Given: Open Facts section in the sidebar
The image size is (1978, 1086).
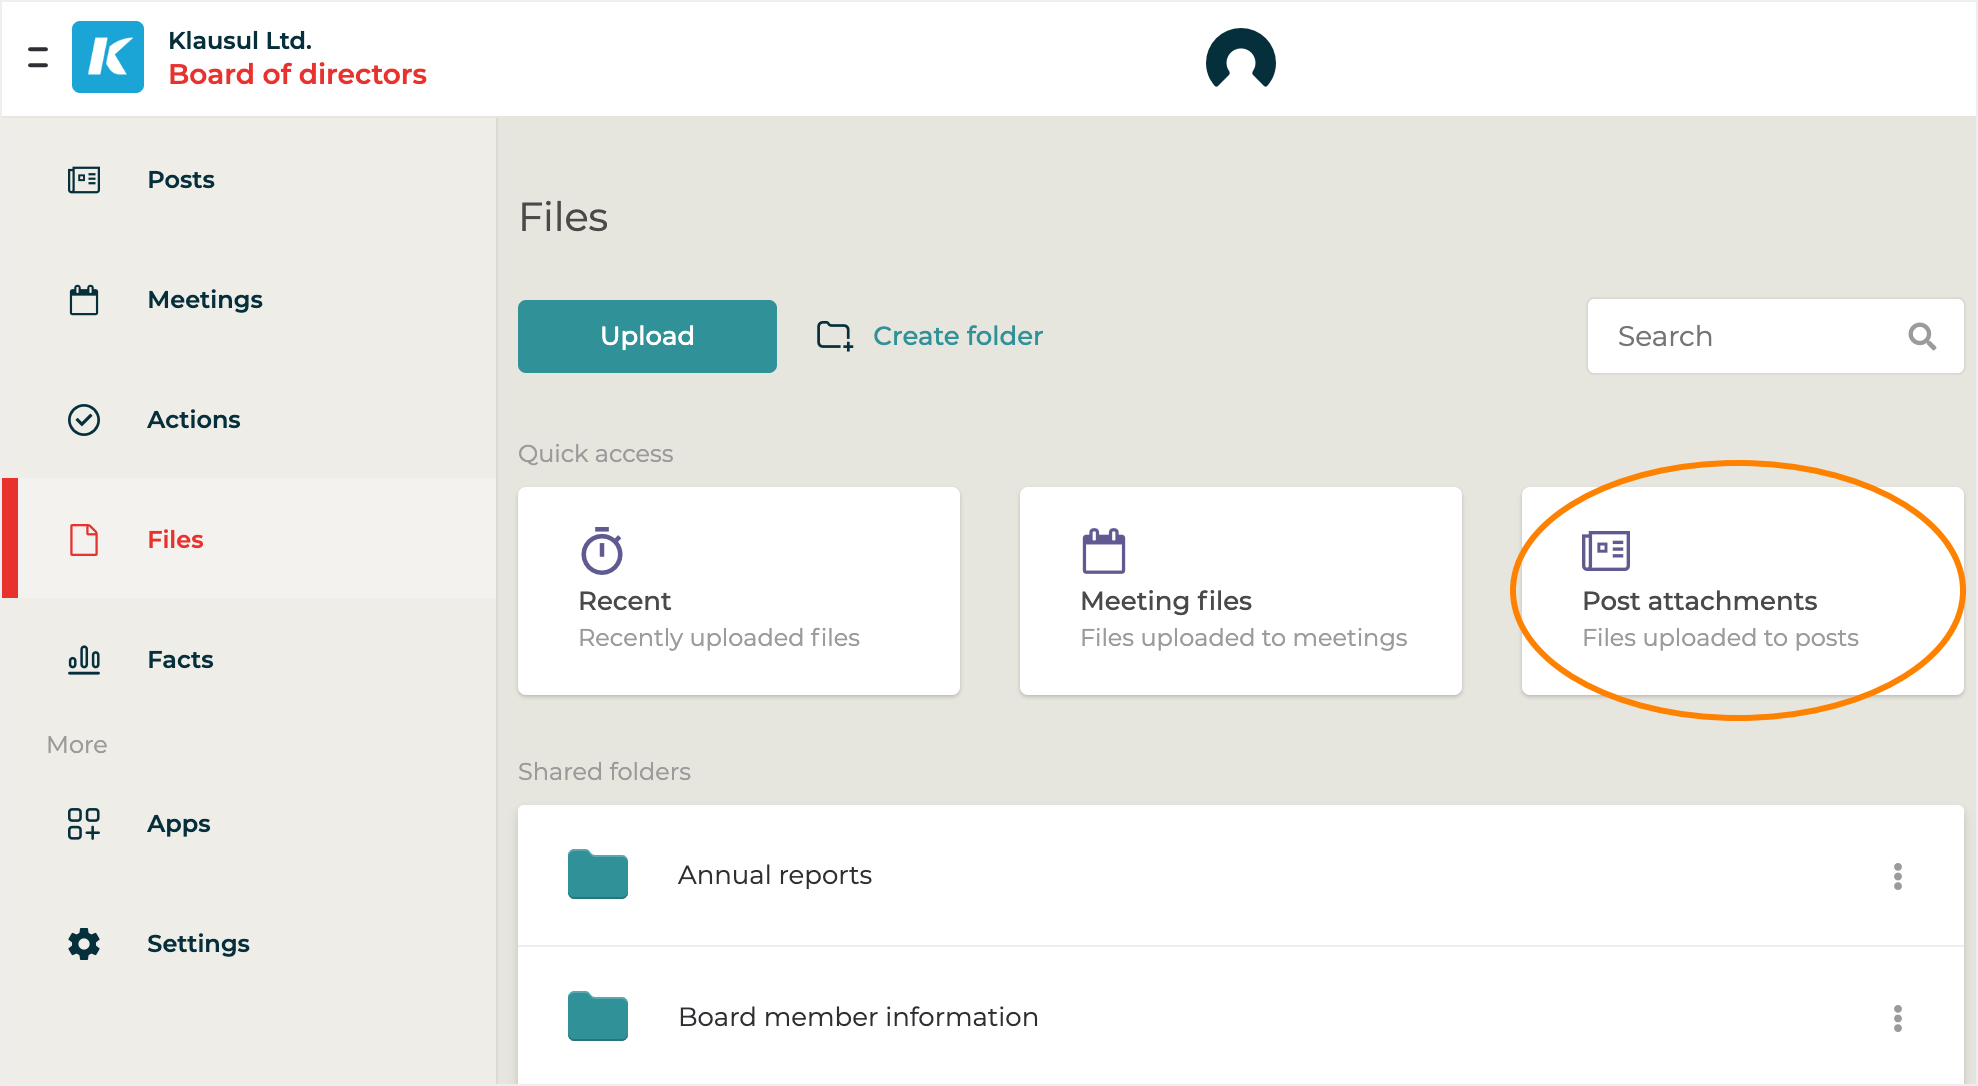Looking at the screenshot, I should tap(180, 660).
